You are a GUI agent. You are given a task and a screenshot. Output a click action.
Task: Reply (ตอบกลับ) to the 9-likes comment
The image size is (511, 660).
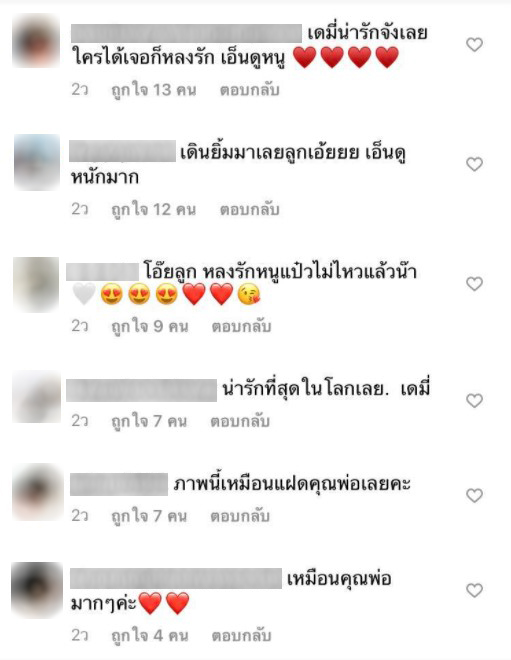241,327
